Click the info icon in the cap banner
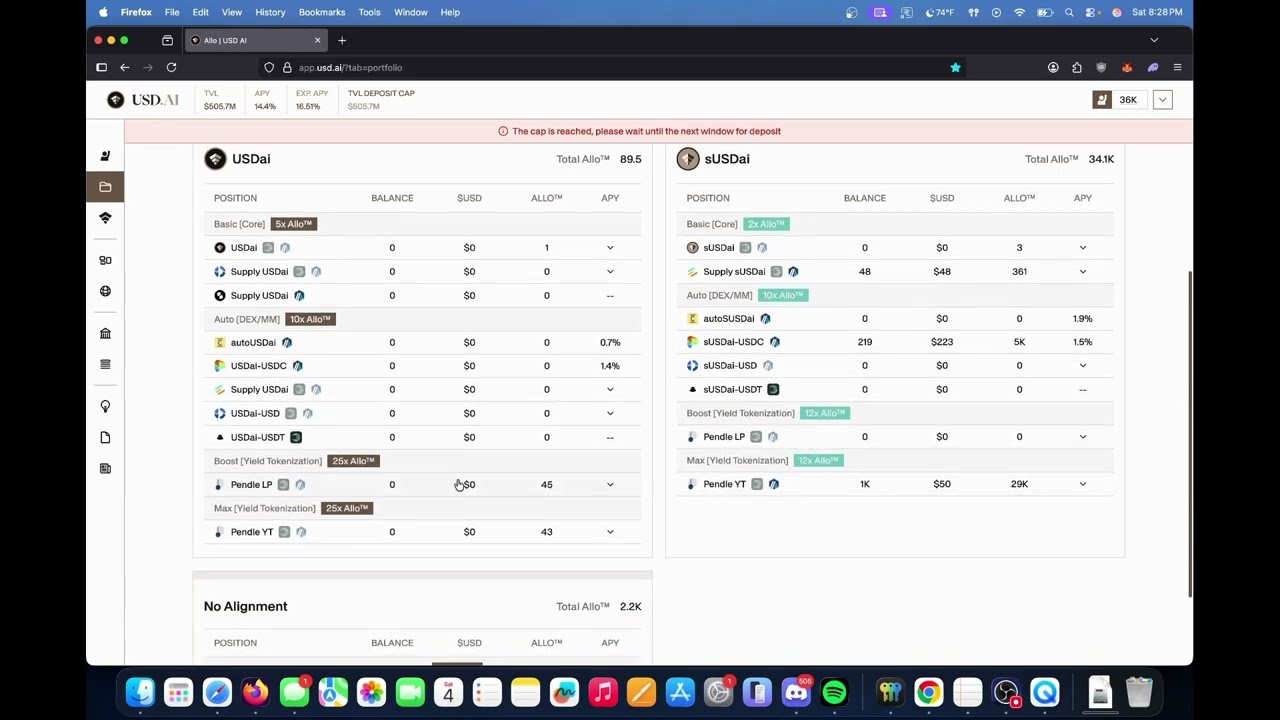 [503, 131]
